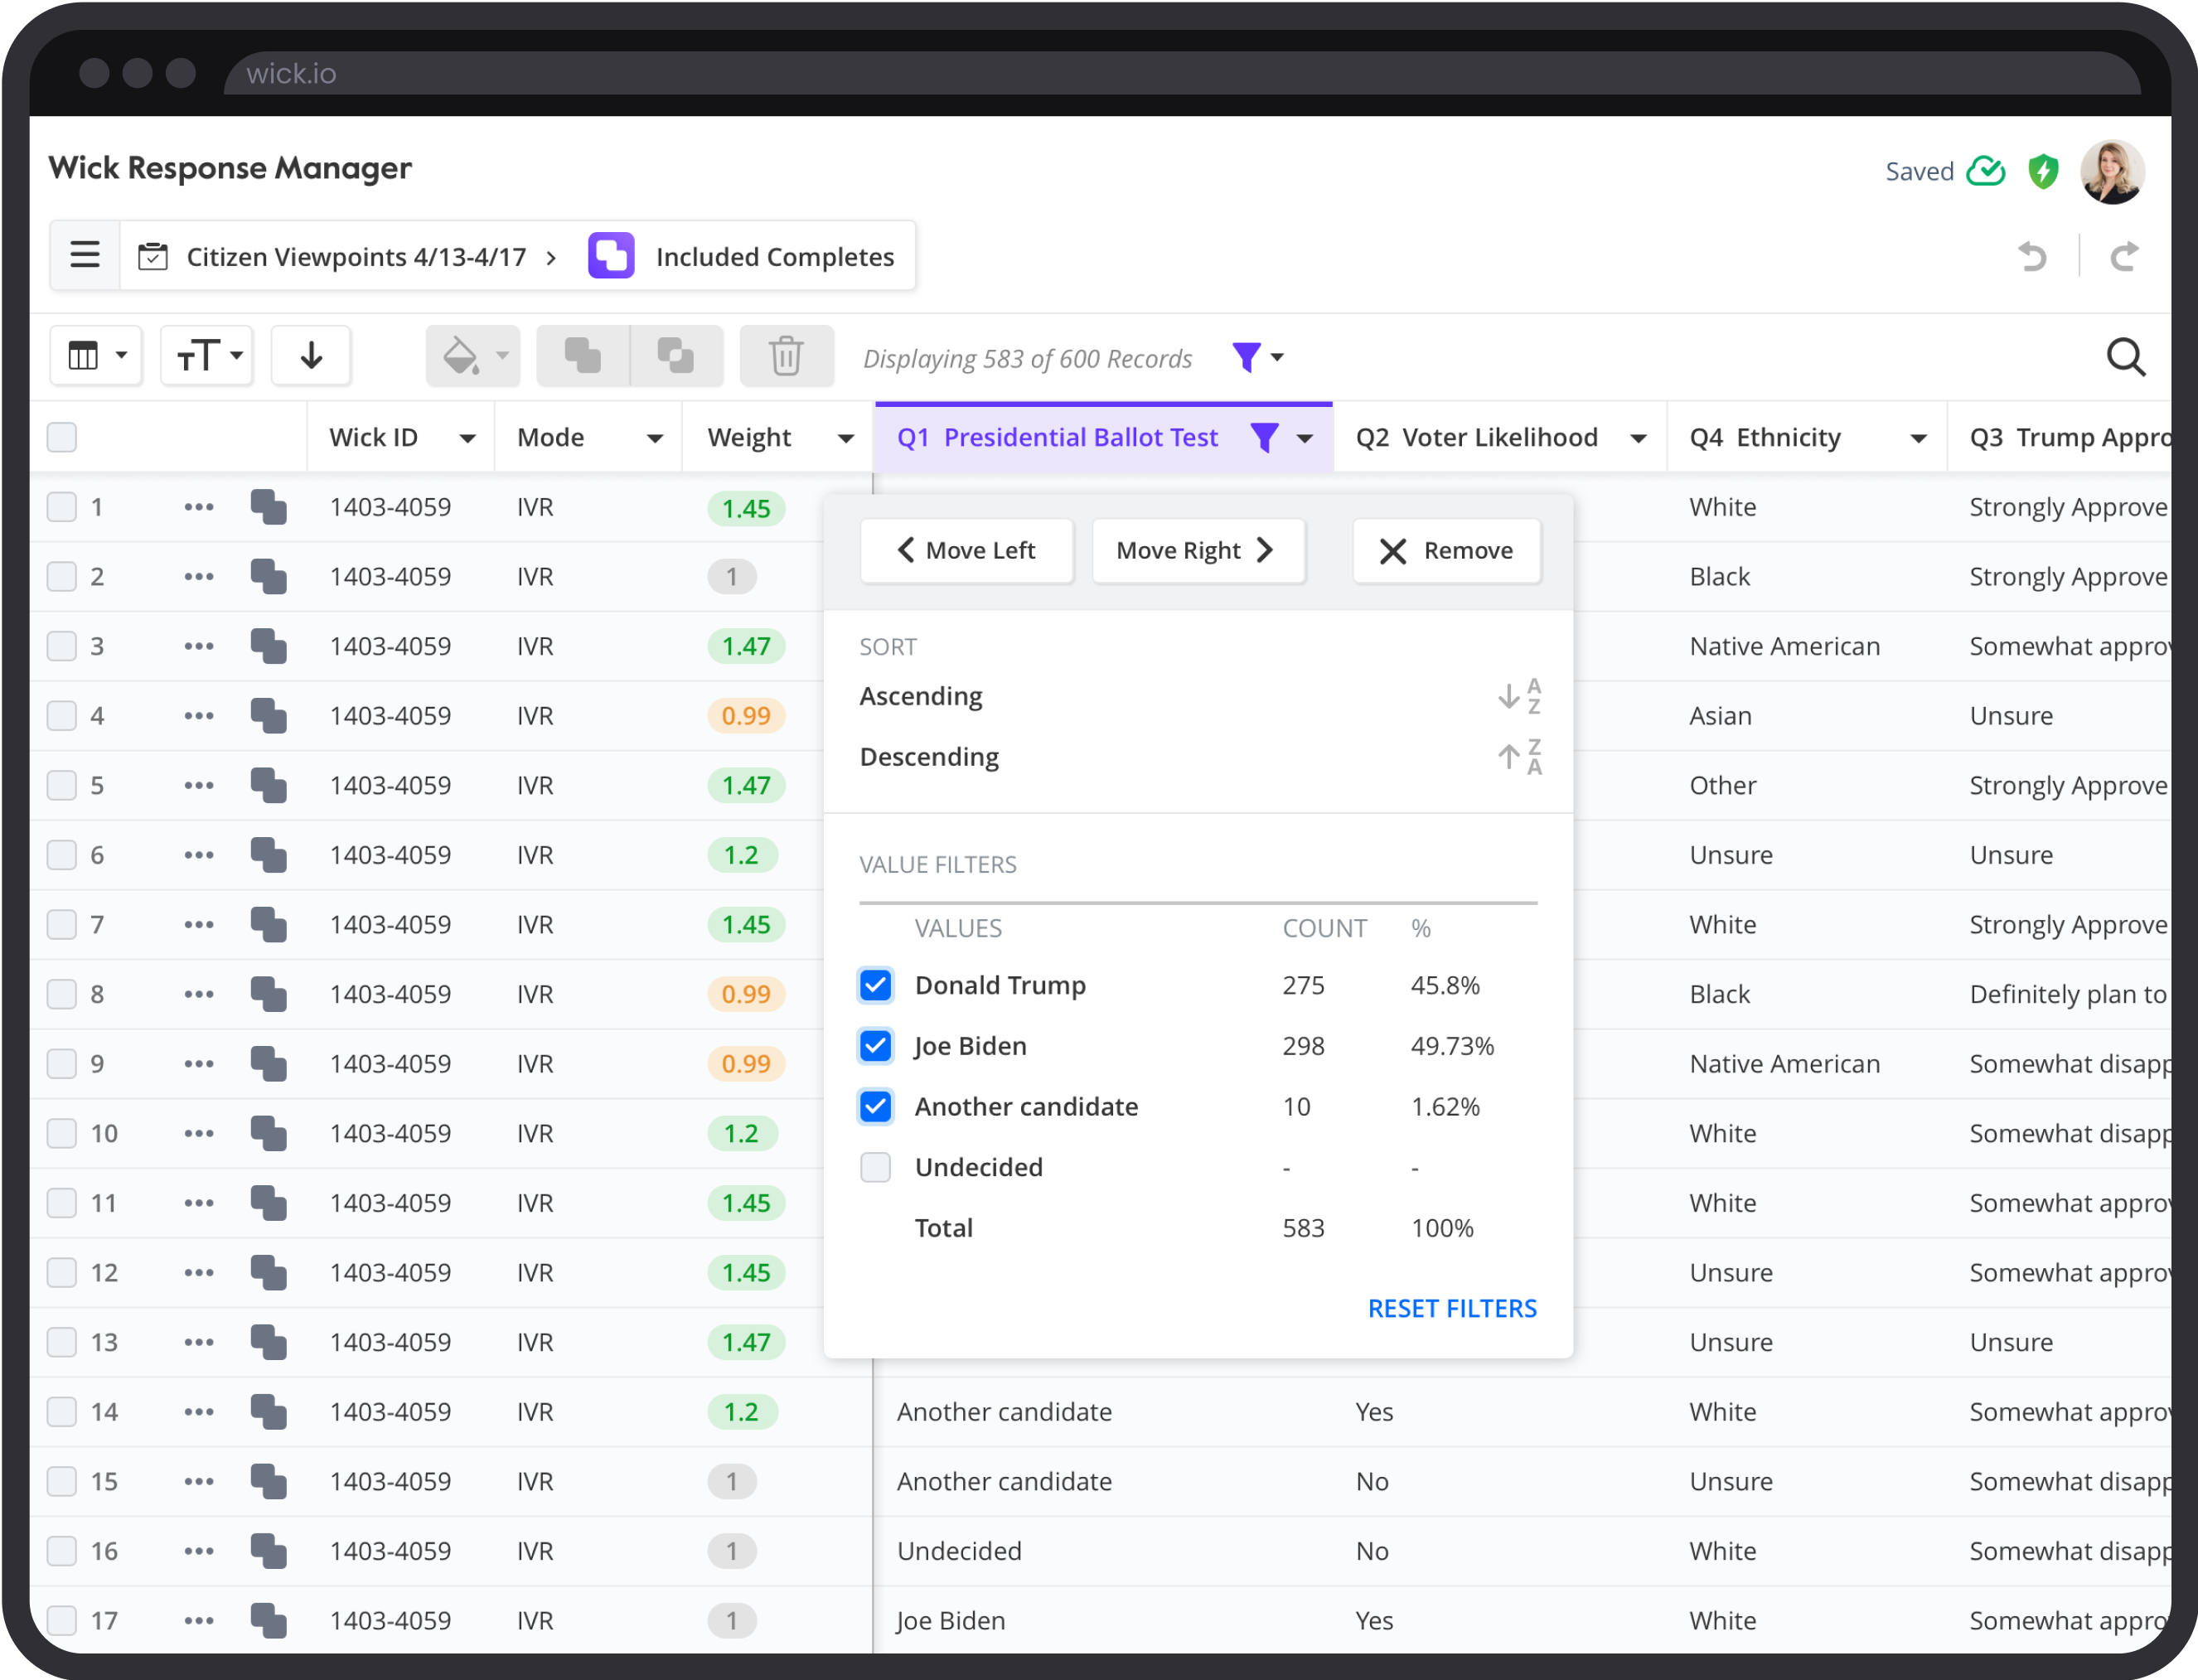This screenshot has height=1680, width=2198.
Task: Click the redo arrow icon
Action: click(x=2124, y=257)
